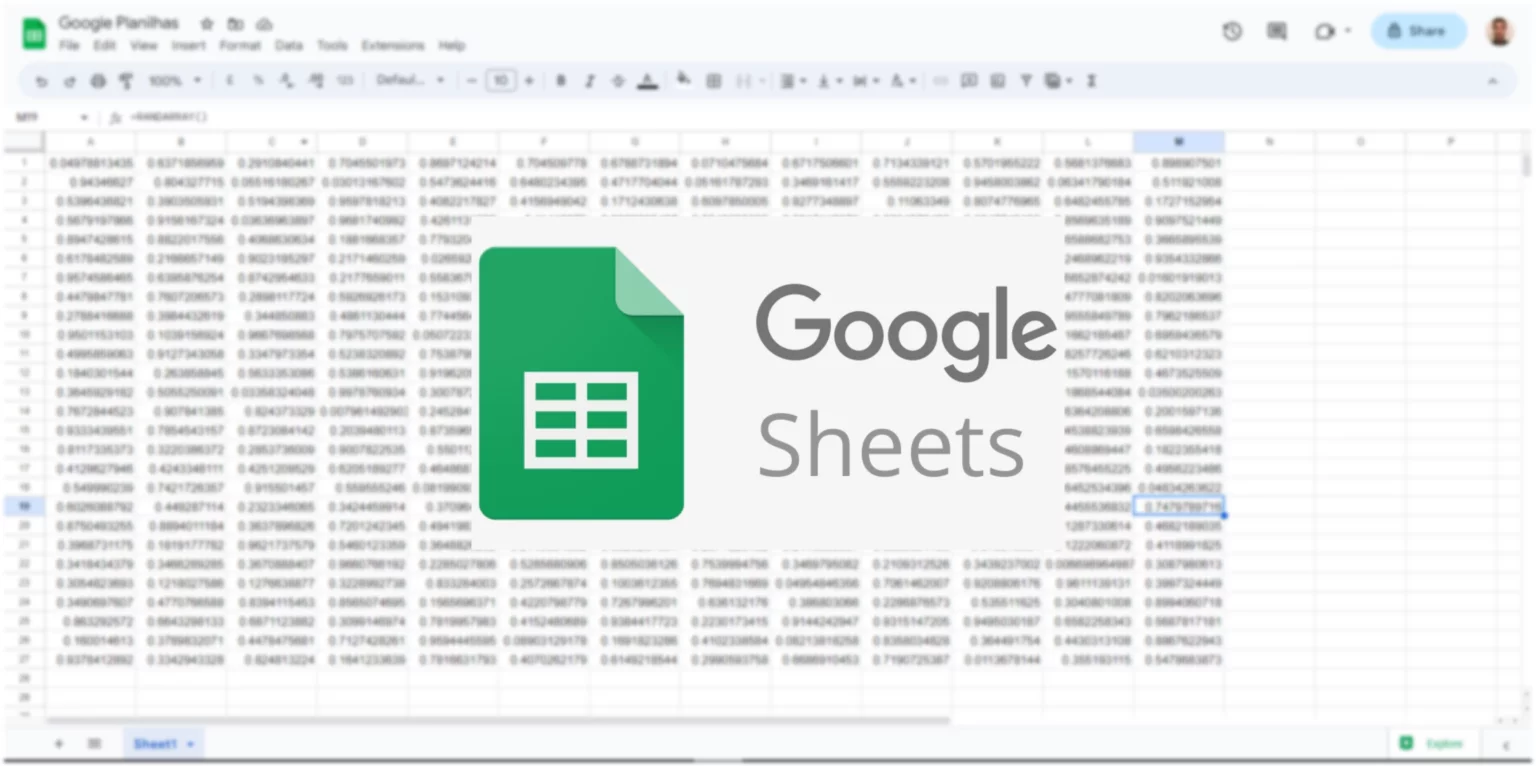Print the spreadsheet

97,81
